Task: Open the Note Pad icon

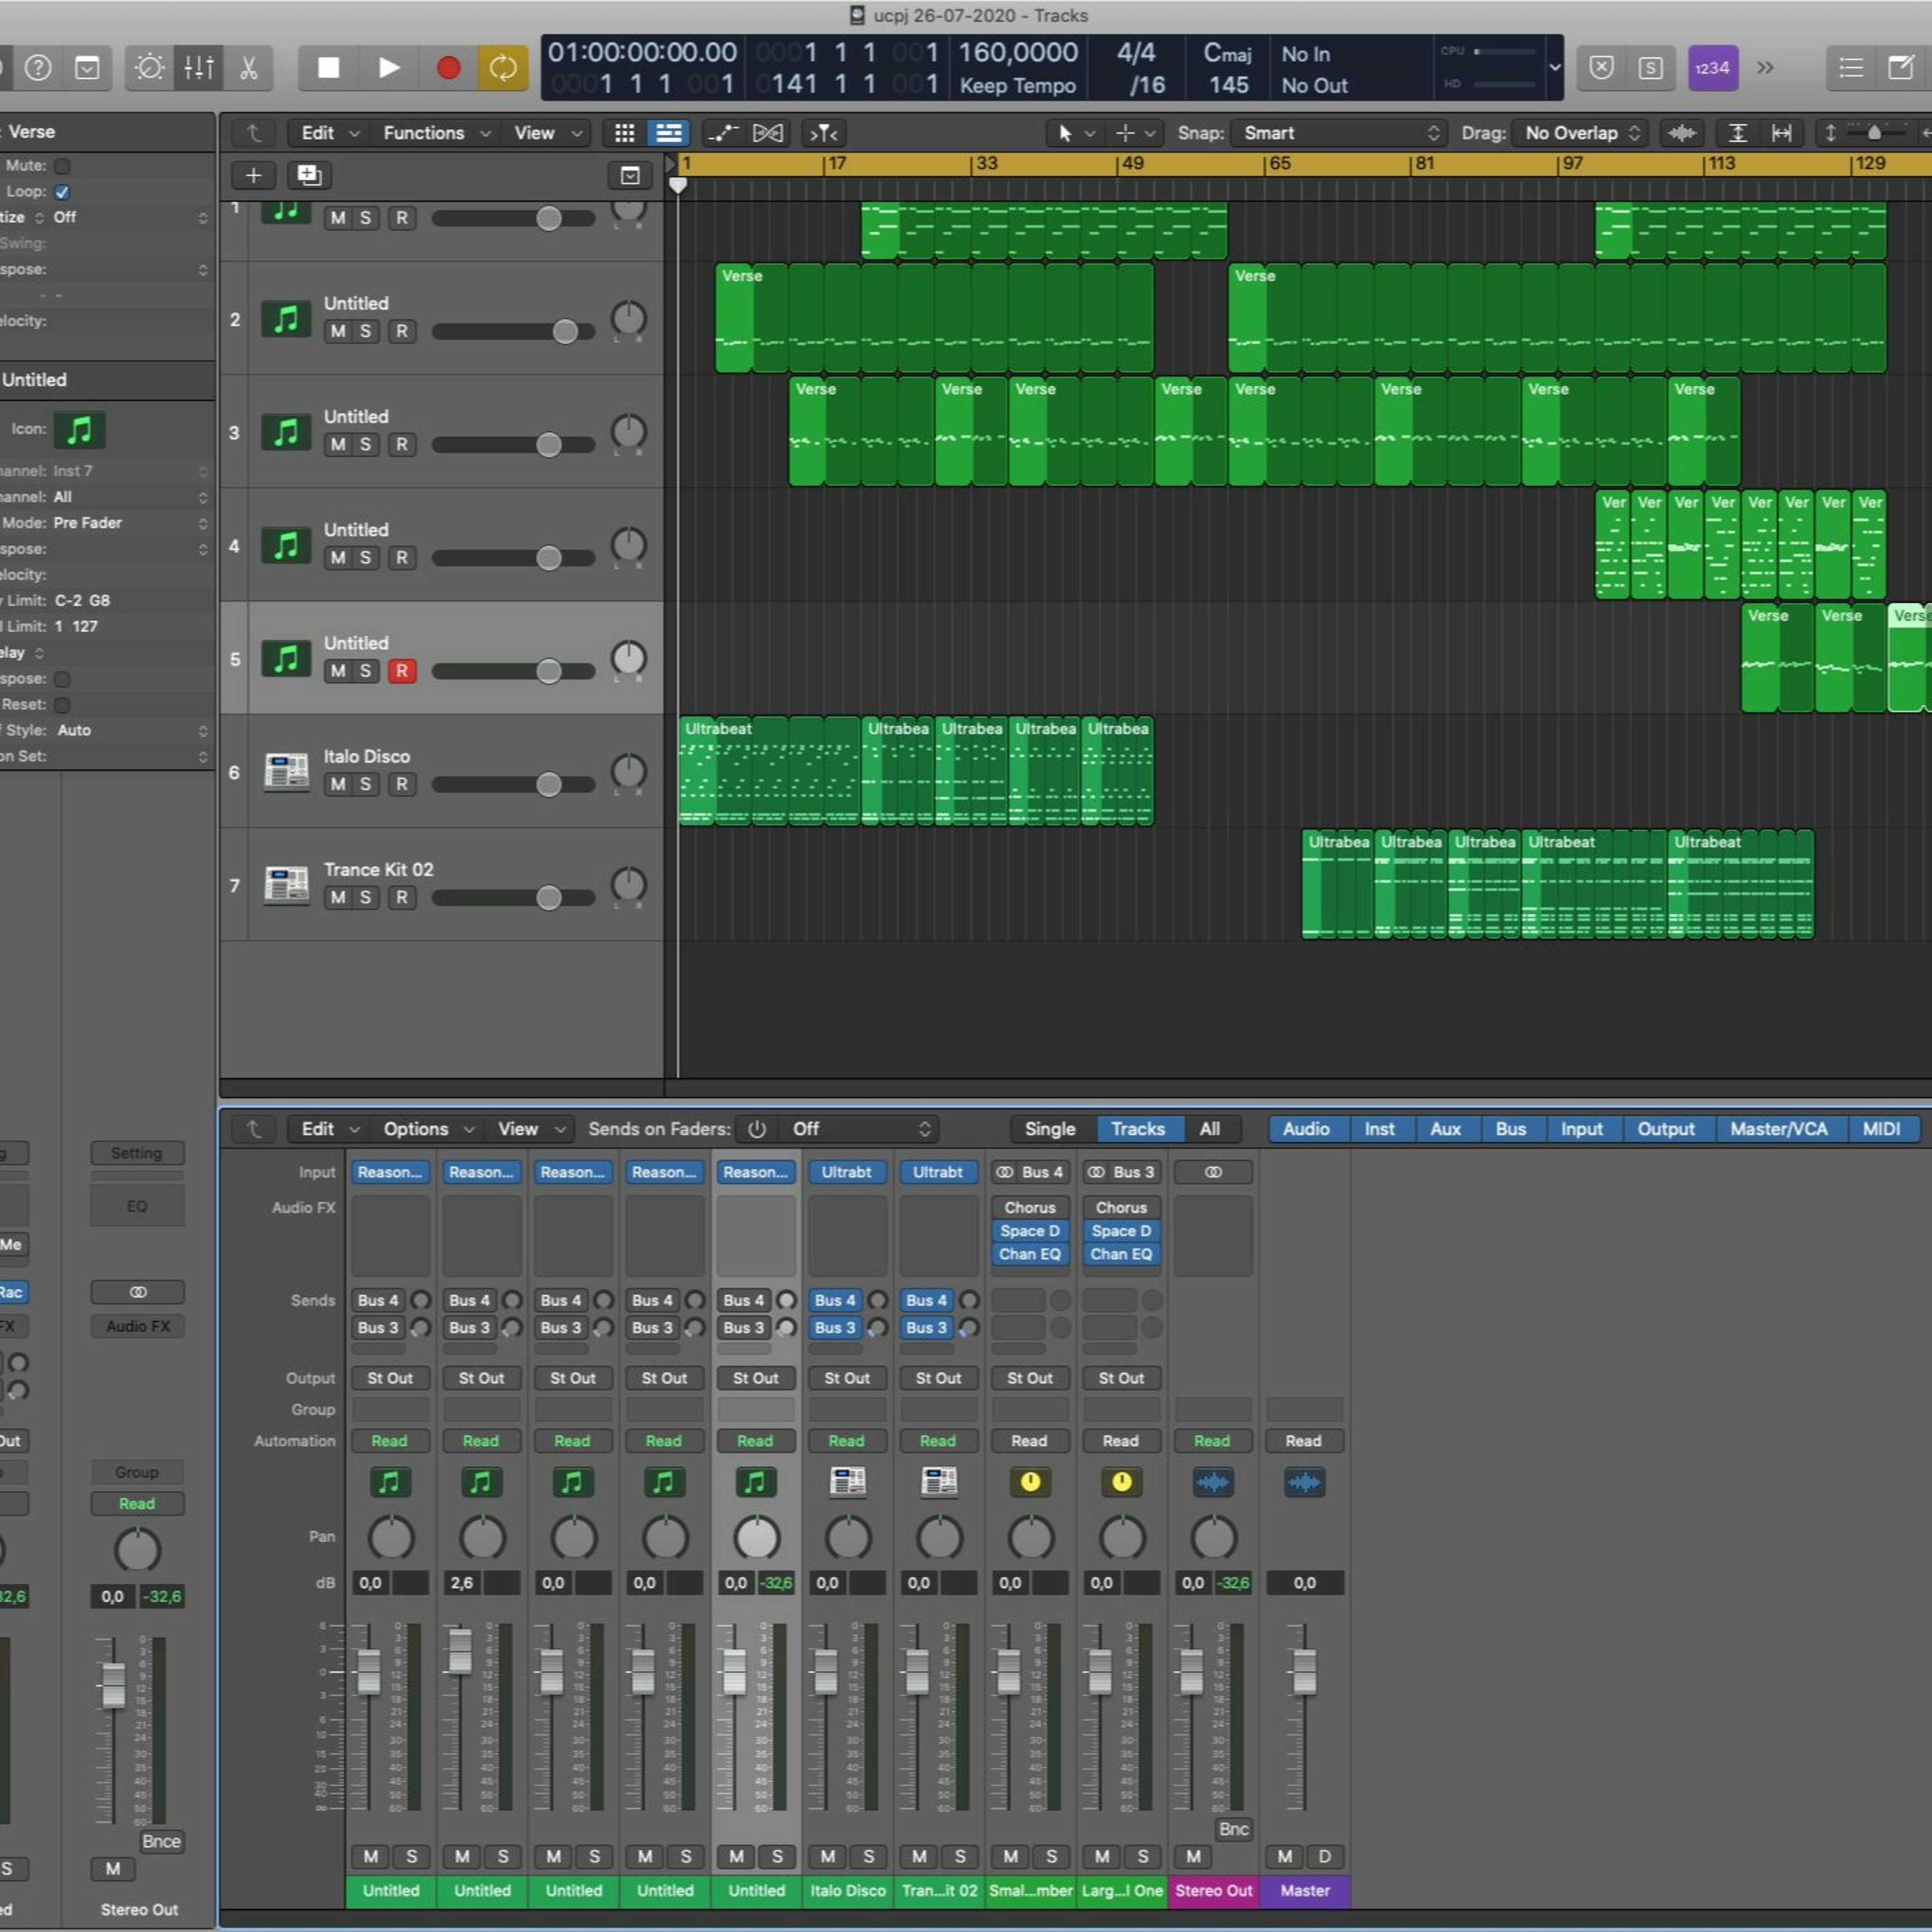Action: [x=1900, y=68]
